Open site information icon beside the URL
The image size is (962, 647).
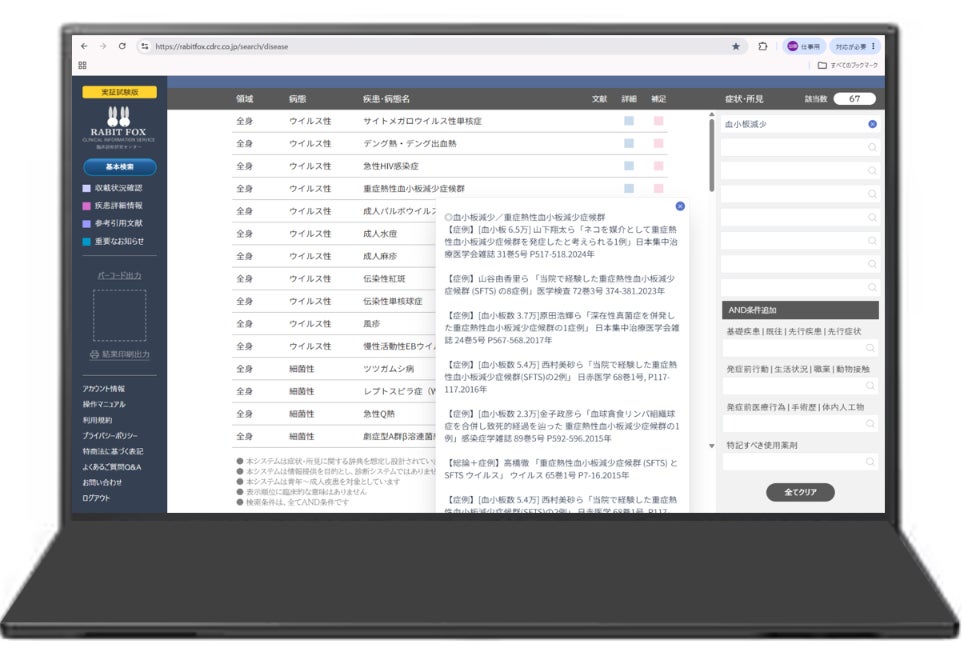click(144, 46)
